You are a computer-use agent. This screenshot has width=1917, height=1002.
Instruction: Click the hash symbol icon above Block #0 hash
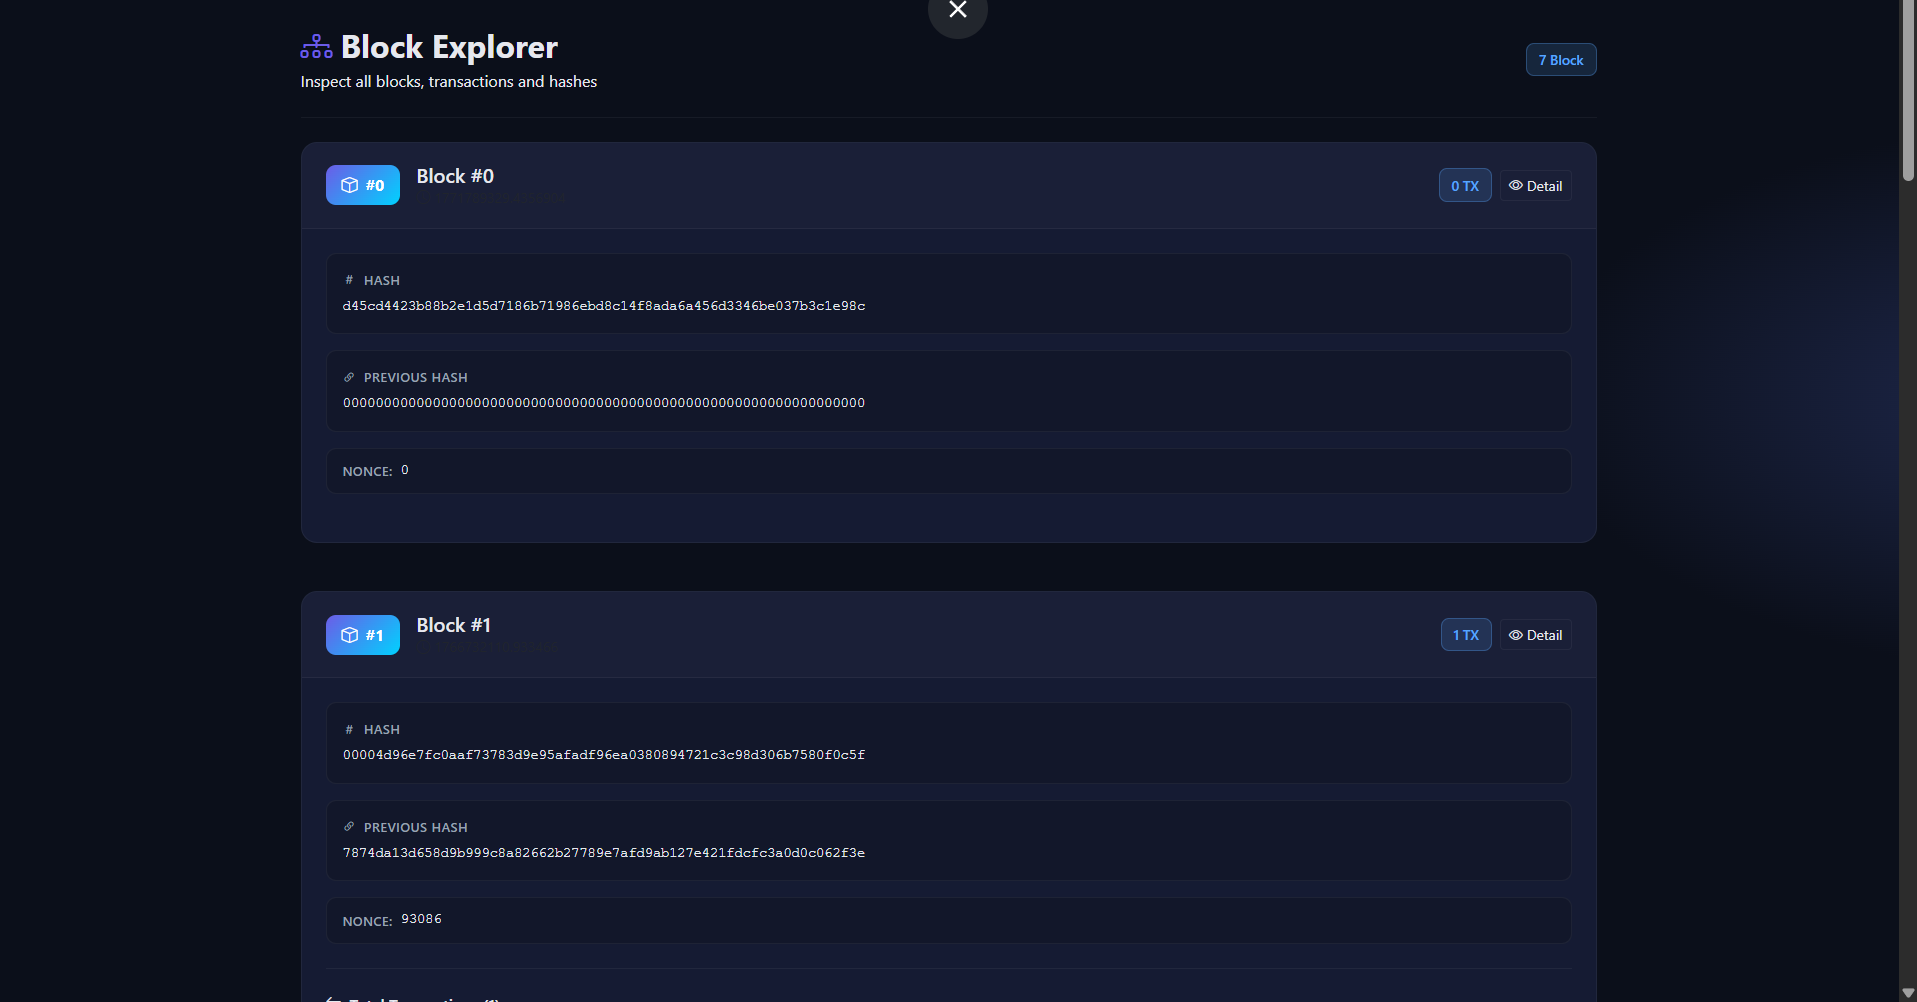click(x=348, y=279)
